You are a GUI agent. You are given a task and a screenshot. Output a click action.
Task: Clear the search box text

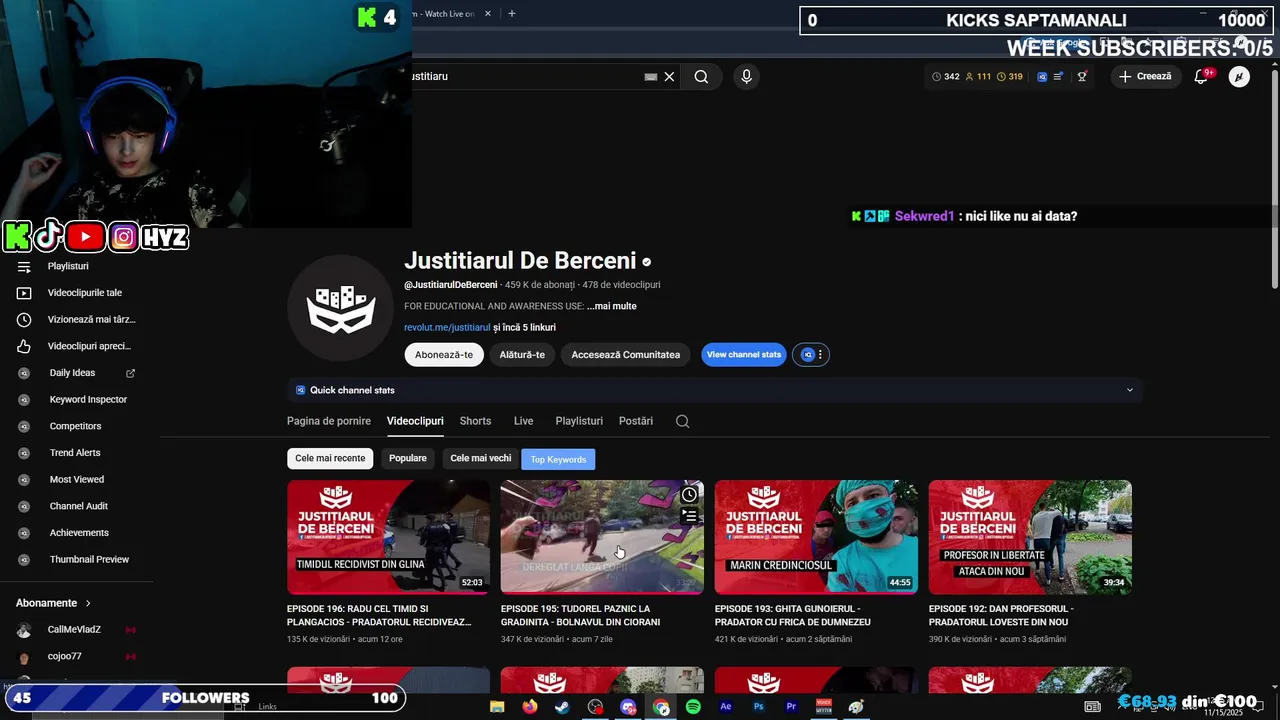[x=669, y=76]
